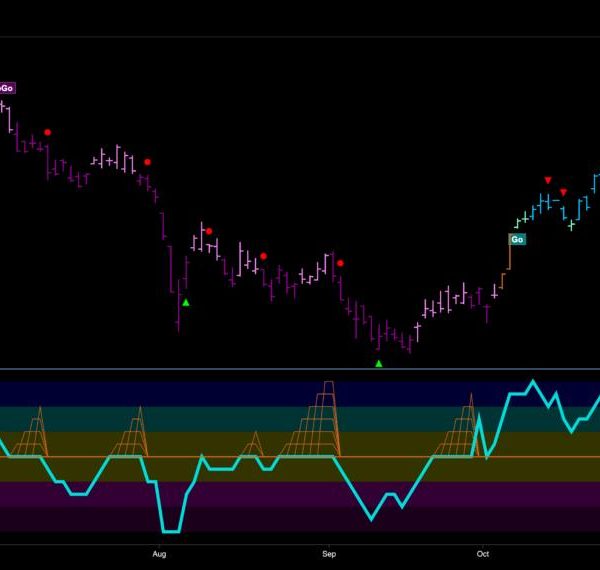Click the teal Go trend label
This screenshot has height=570, width=600.
pyautogui.click(x=517, y=239)
